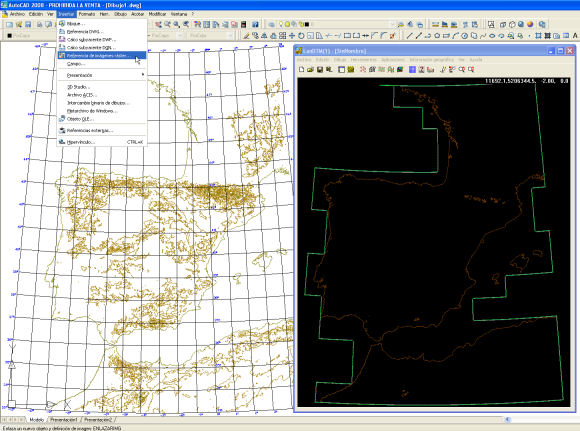Select the Ellipse draw tool
This screenshot has width=580, height=431.
coord(492,36)
